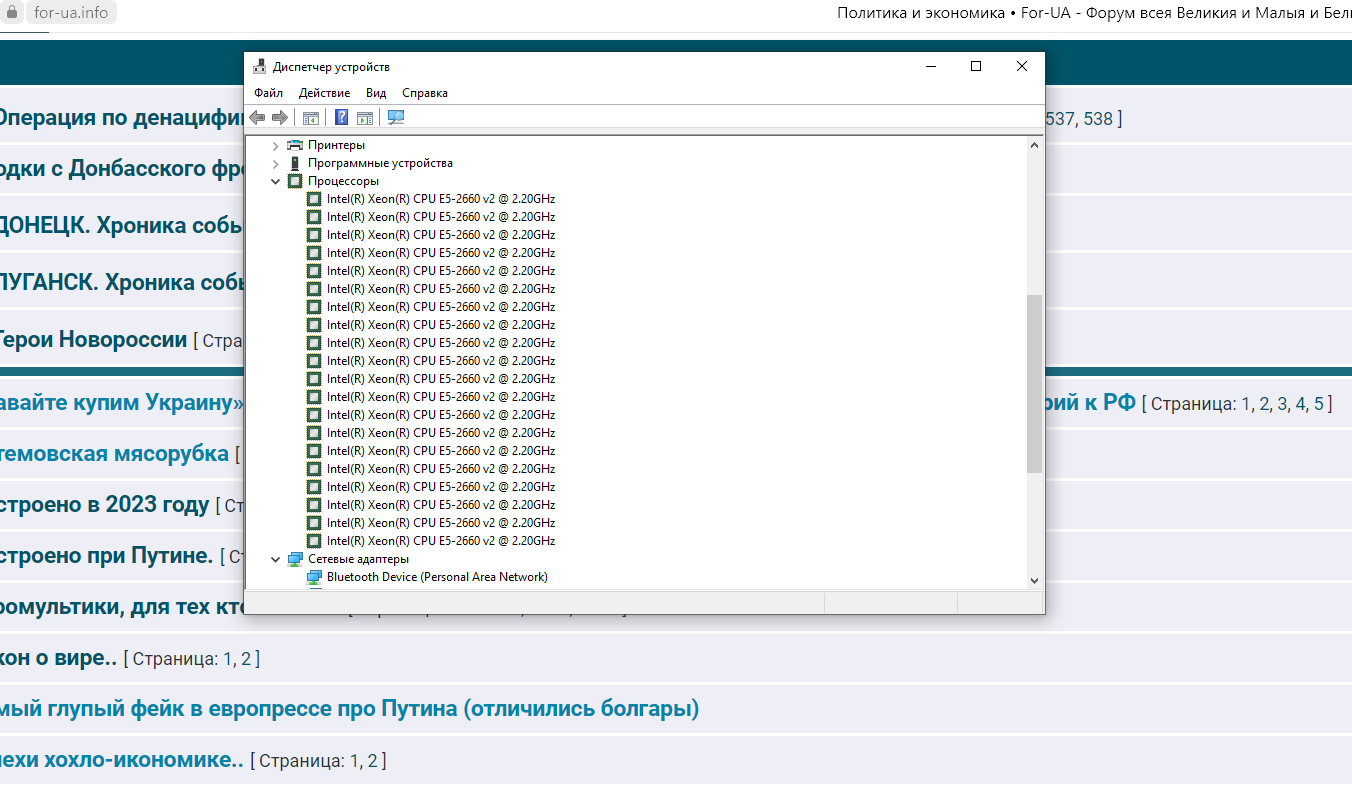Open the Вид menu
1352x786 pixels.
point(376,93)
